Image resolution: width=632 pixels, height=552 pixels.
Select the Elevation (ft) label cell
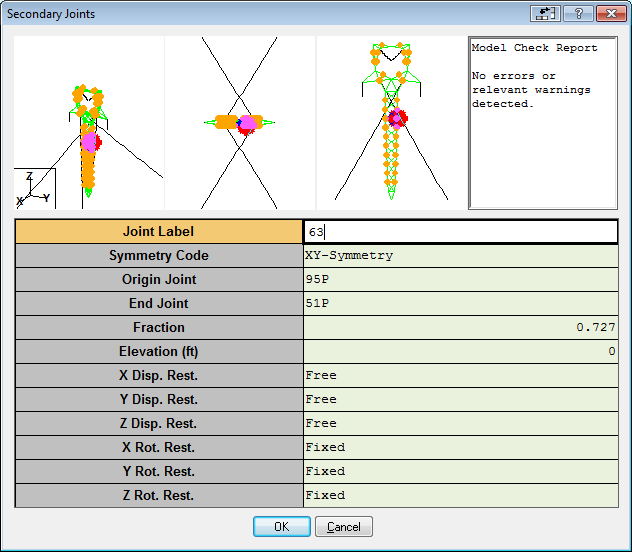[x=159, y=351]
